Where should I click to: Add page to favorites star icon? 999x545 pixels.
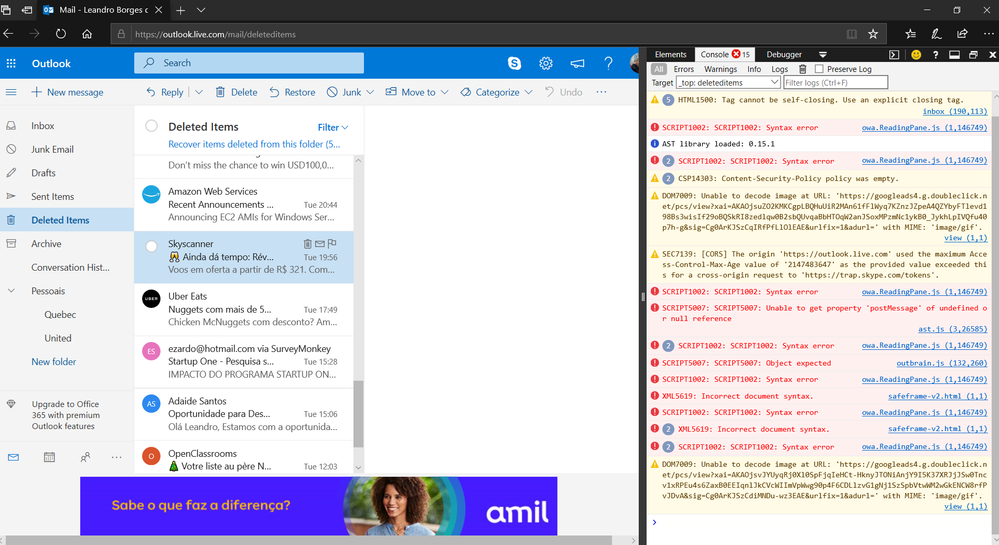click(x=873, y=34)
